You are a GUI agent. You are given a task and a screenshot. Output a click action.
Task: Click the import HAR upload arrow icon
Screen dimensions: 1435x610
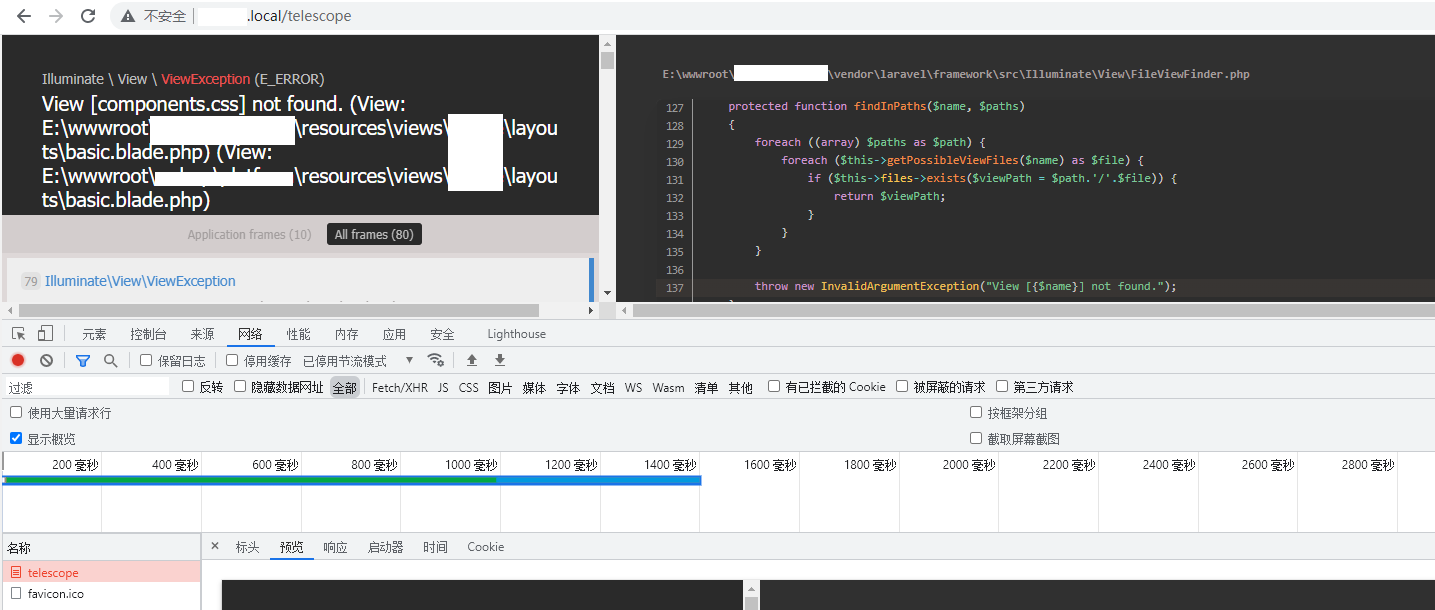[472, 360]
